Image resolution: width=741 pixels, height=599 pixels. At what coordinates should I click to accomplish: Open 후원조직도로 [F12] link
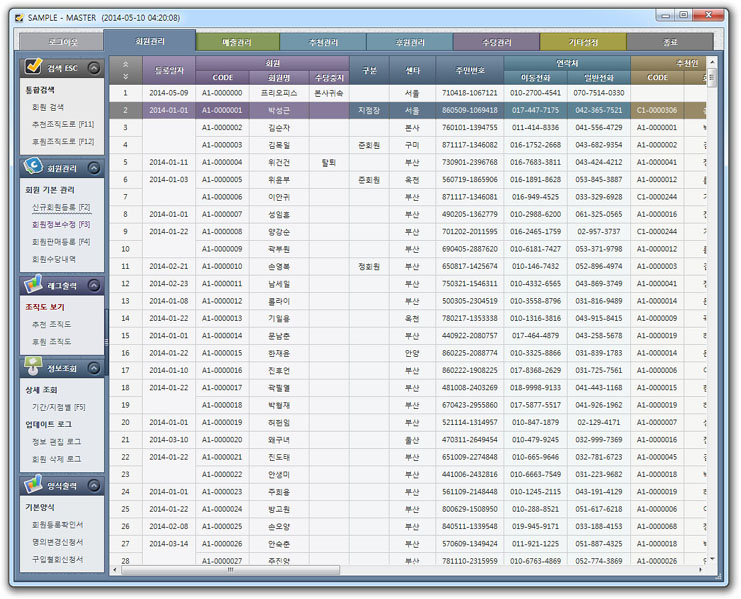(63, 141)
